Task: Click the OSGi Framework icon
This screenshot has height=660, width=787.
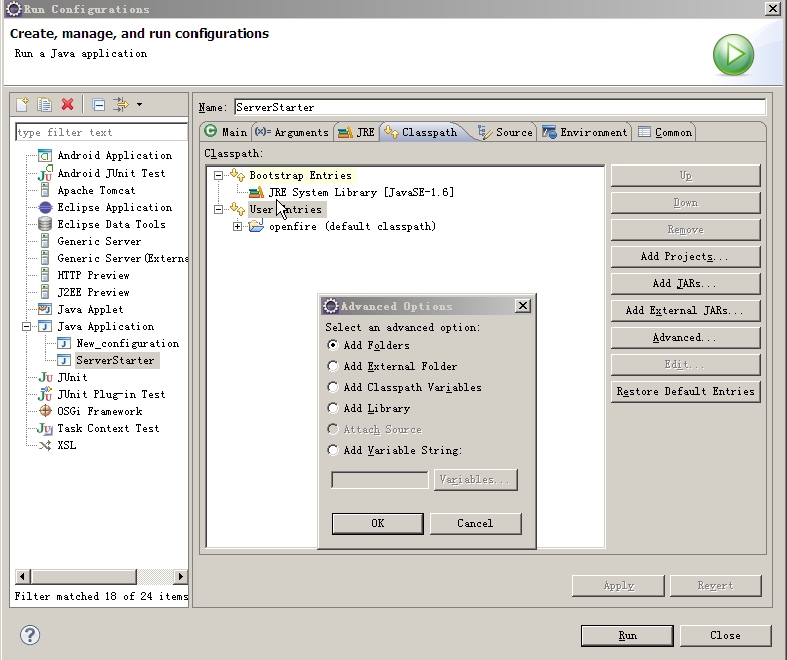Action: pos(45,411)
